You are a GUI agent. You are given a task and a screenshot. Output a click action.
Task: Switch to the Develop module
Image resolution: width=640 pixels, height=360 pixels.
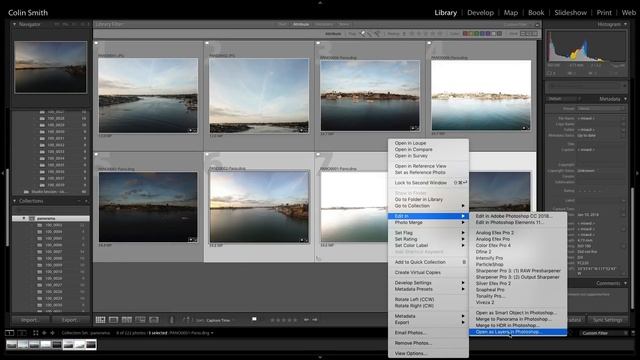coord(480,13)
